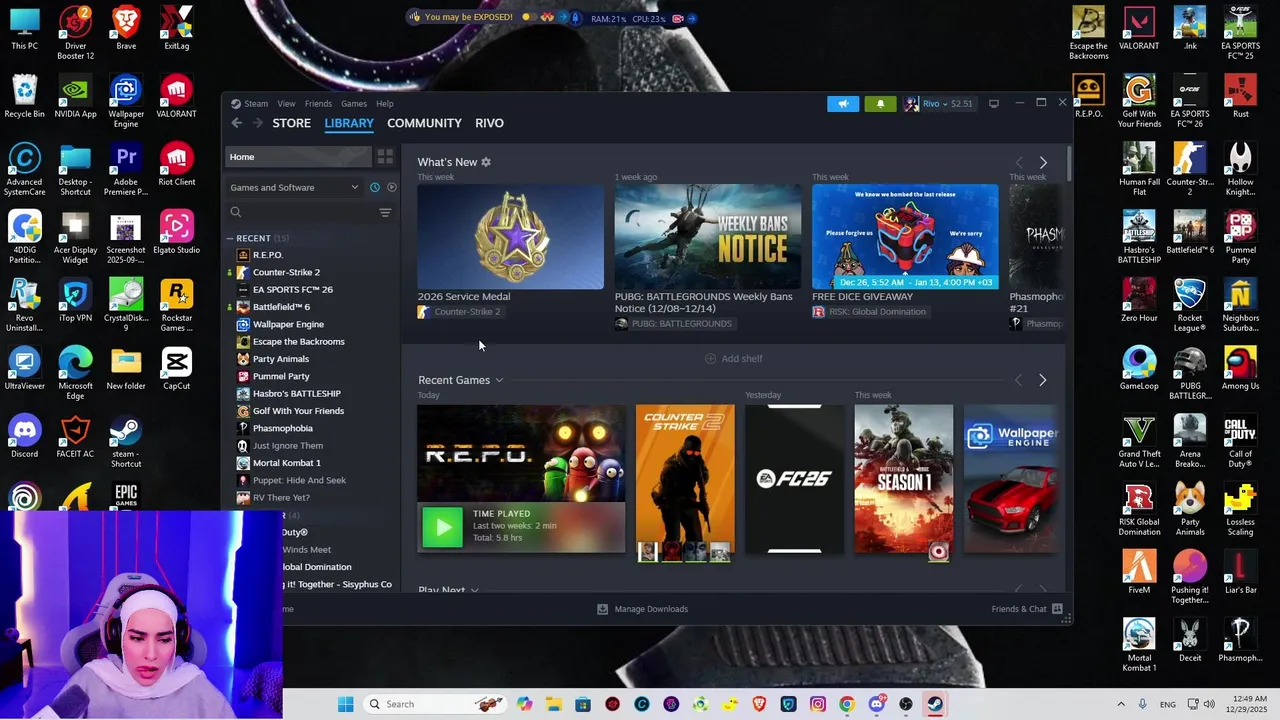This screenshot has height=720, width=1280.
Task: Open Instagram from the taskbar
Action: [818, 704]
